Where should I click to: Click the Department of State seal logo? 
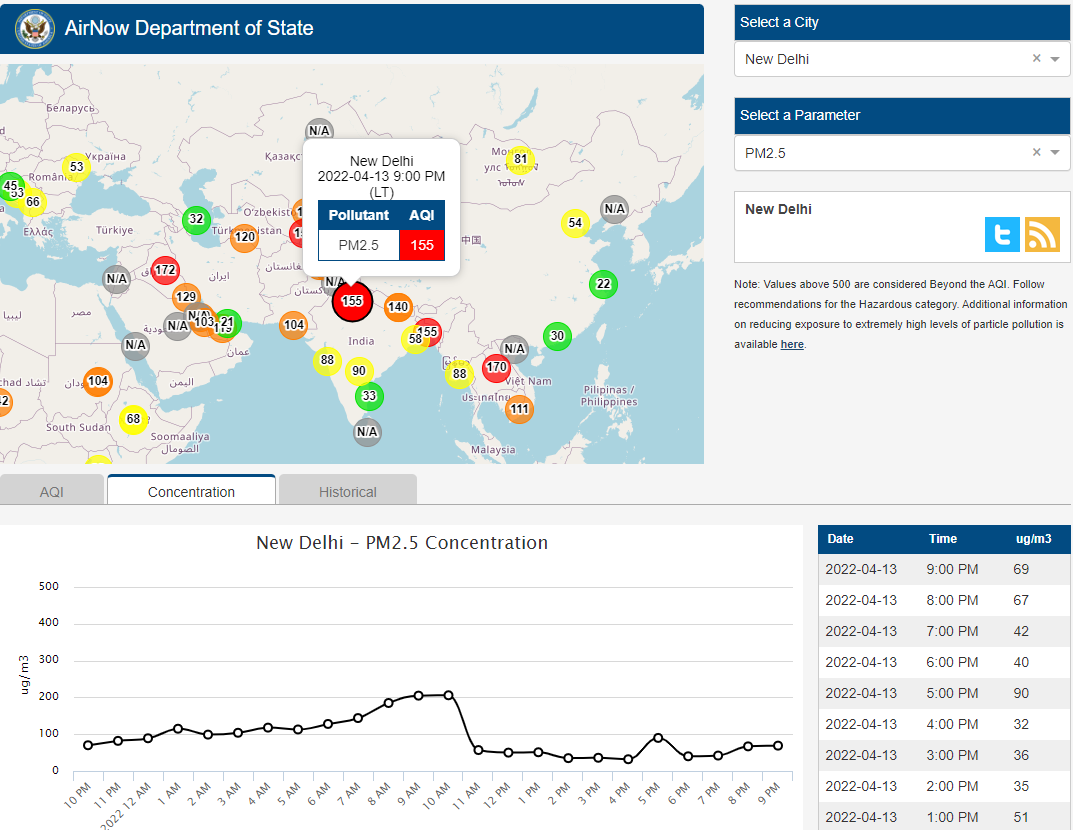point(34,29)
